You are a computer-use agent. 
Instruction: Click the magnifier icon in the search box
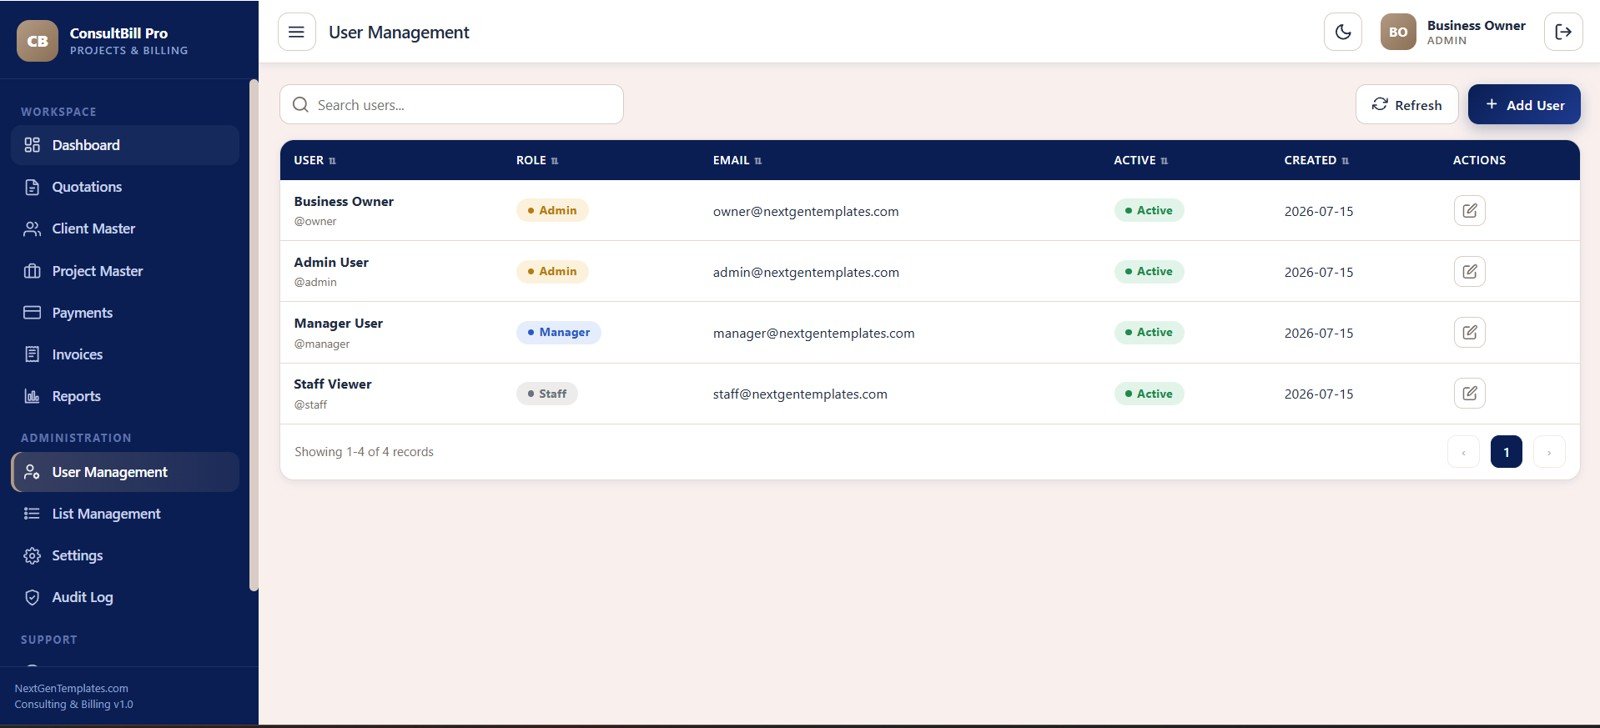(x=300, y=105)
